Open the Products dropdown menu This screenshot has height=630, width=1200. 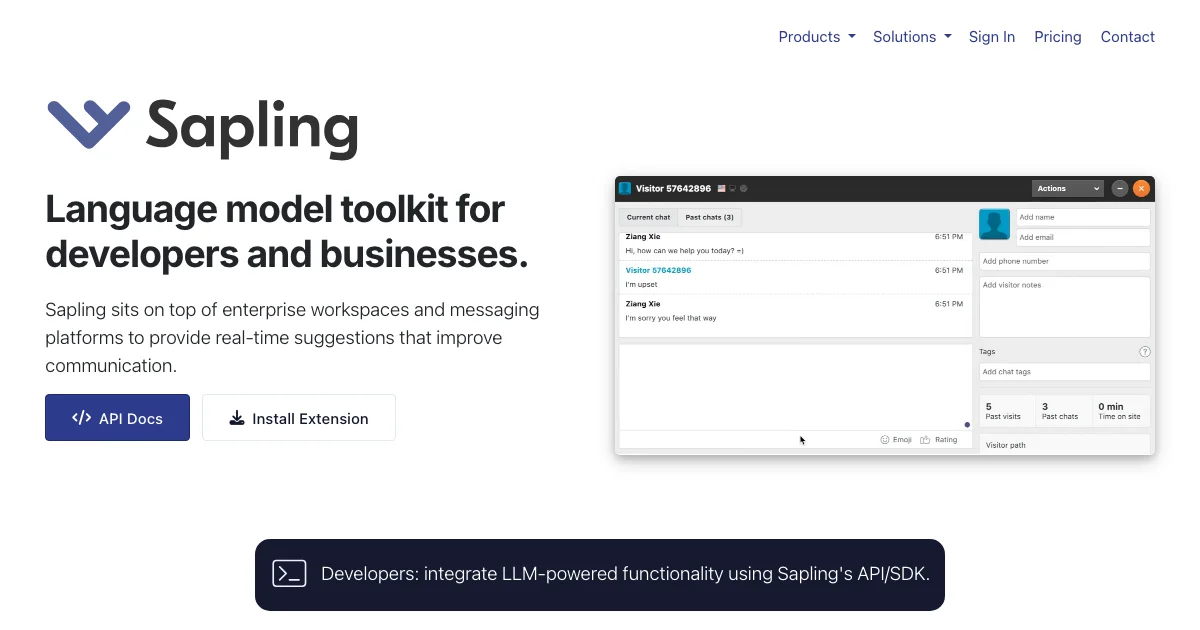point(817,37)
